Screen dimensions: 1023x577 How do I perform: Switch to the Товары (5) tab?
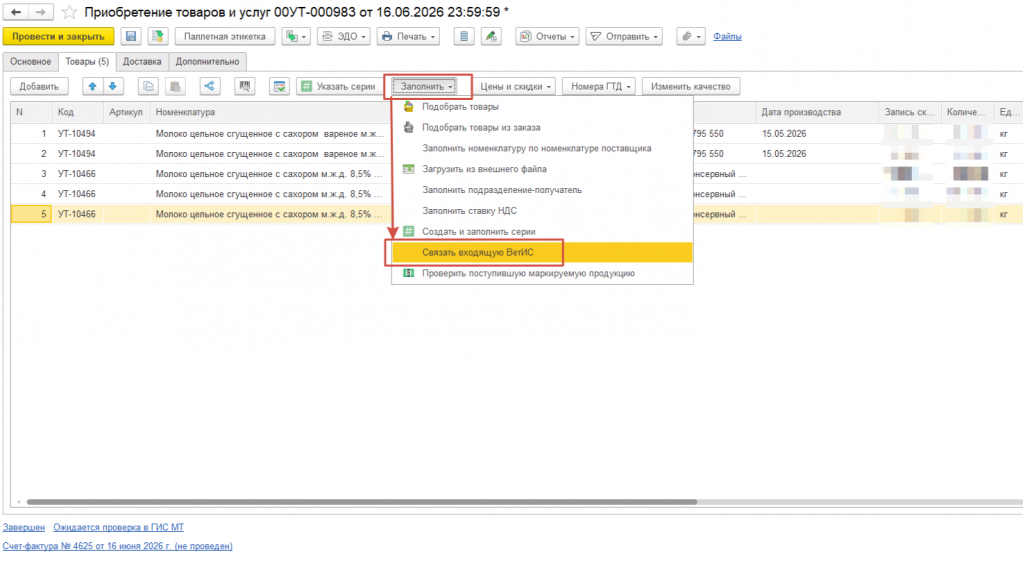(87, 61)
